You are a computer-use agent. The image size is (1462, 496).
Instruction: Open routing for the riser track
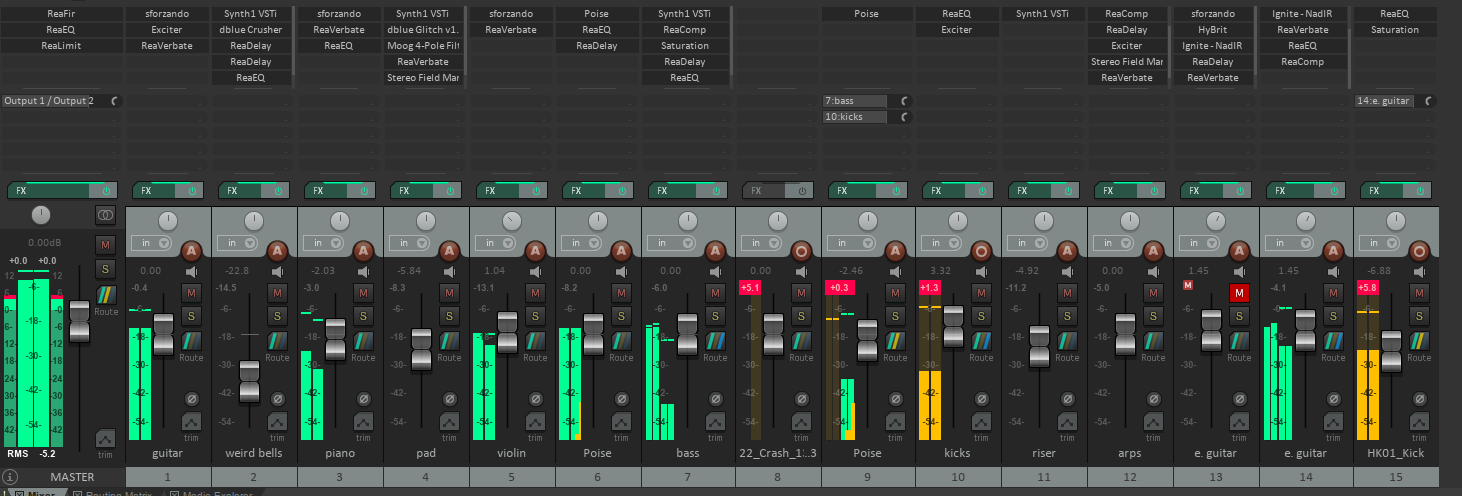[x=1066, y=340]
